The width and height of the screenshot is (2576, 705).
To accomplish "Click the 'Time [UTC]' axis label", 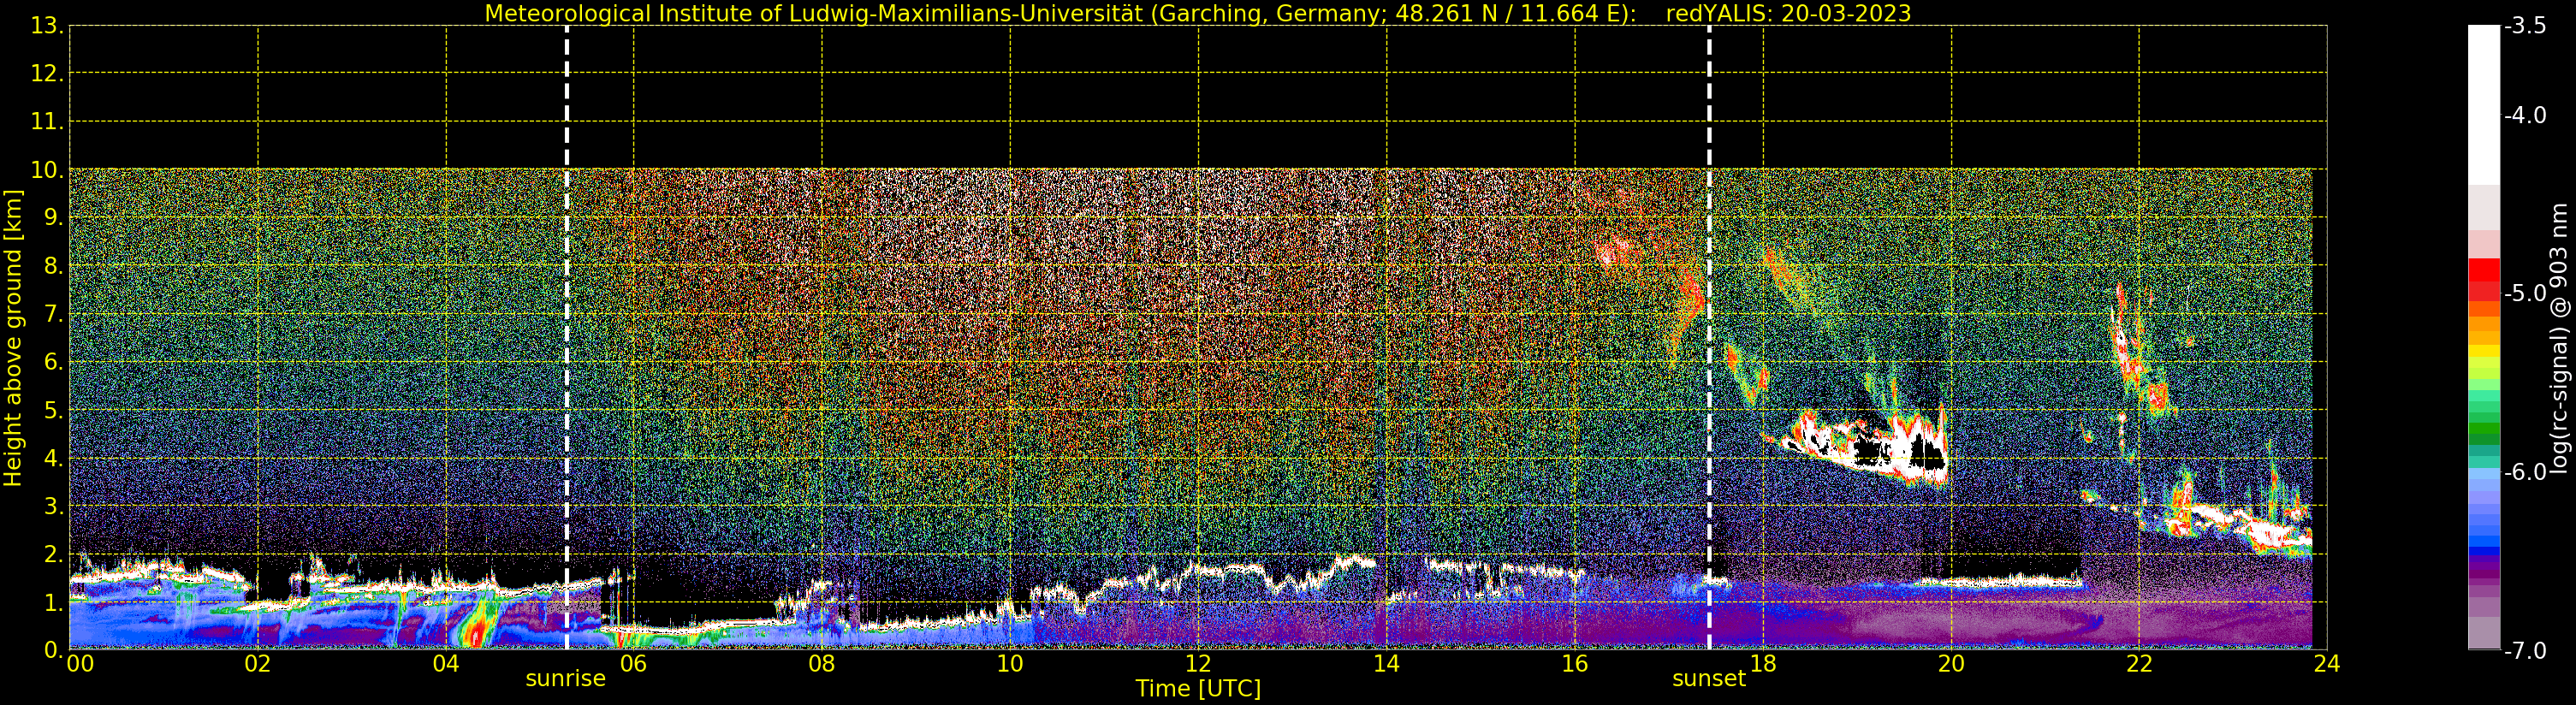I will (x=1197, y=688).
